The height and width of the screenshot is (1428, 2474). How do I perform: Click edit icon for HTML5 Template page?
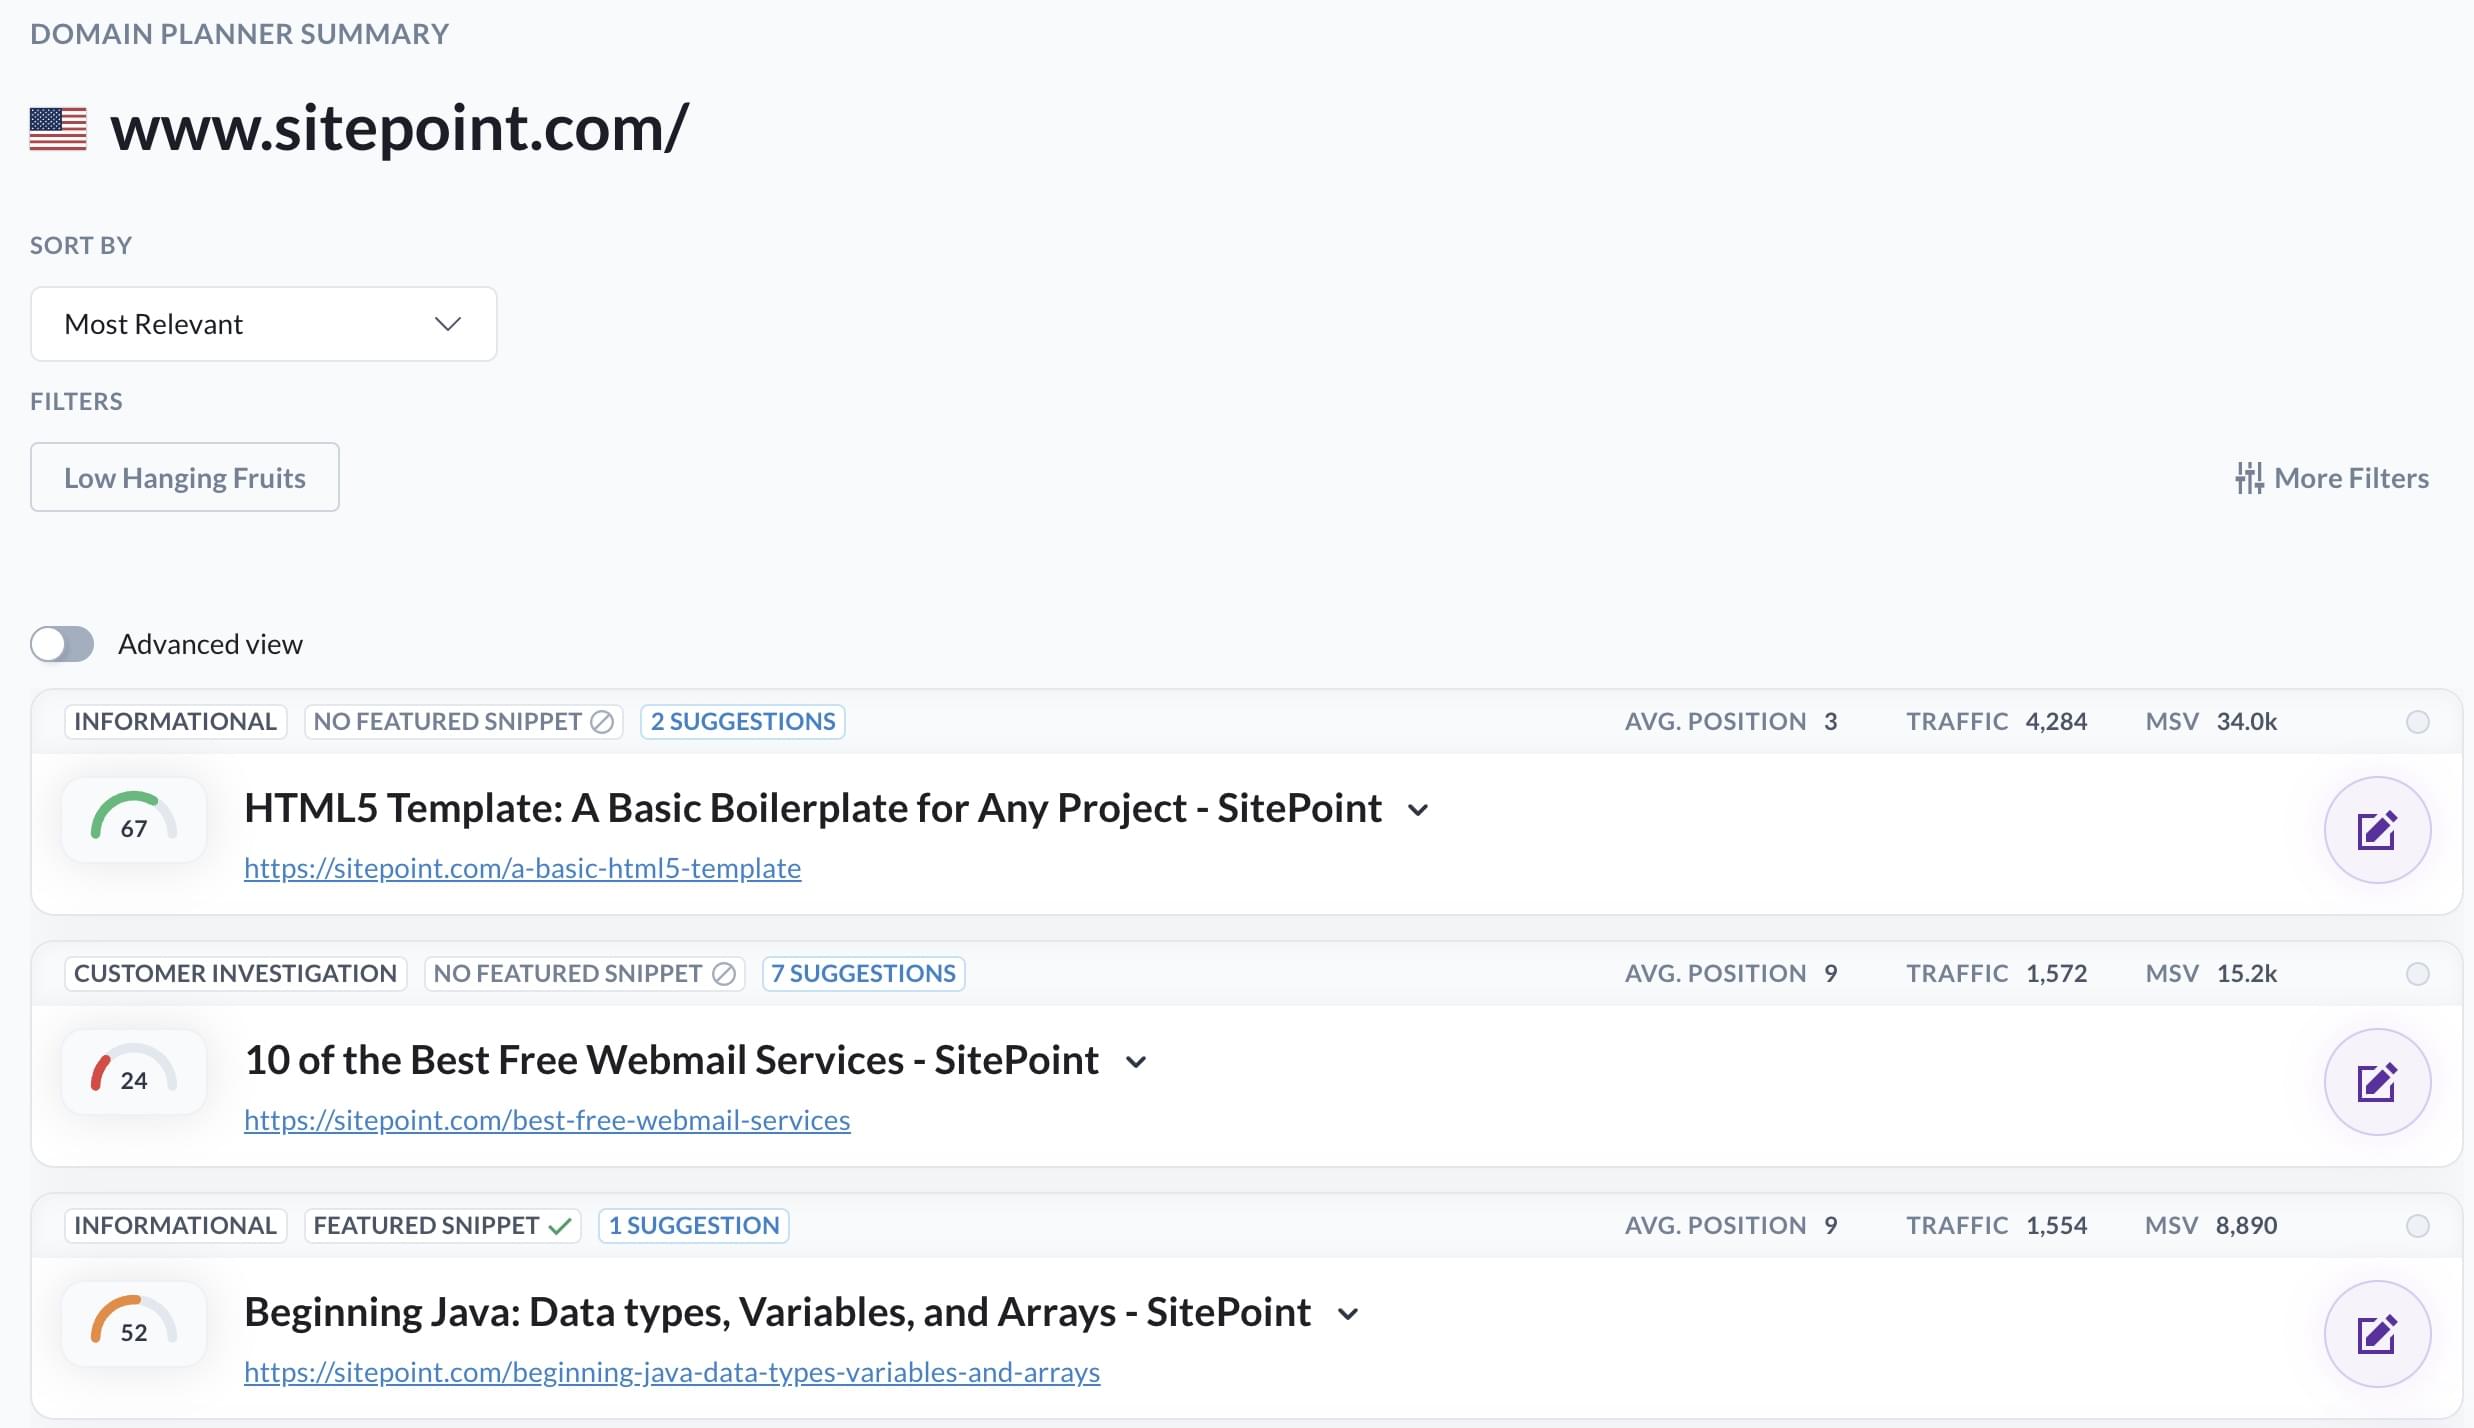coord(2377,830)
